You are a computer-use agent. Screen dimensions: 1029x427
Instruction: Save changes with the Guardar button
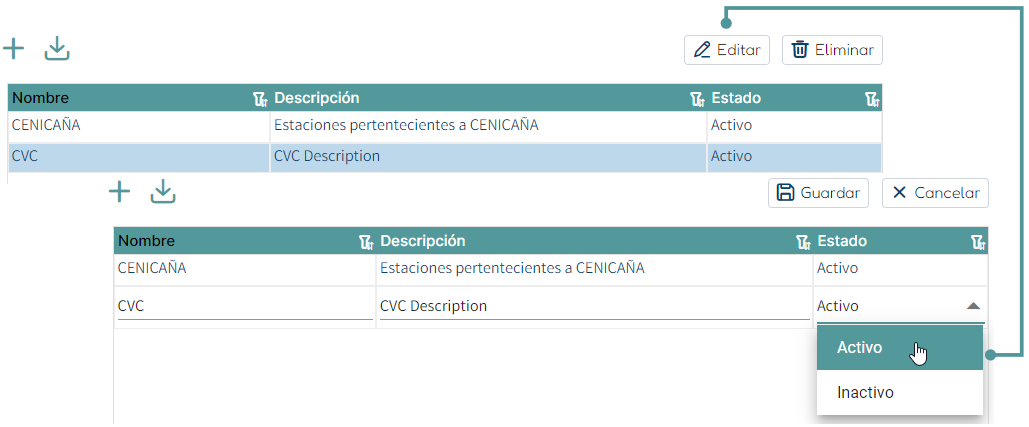(x=818, y=193)
